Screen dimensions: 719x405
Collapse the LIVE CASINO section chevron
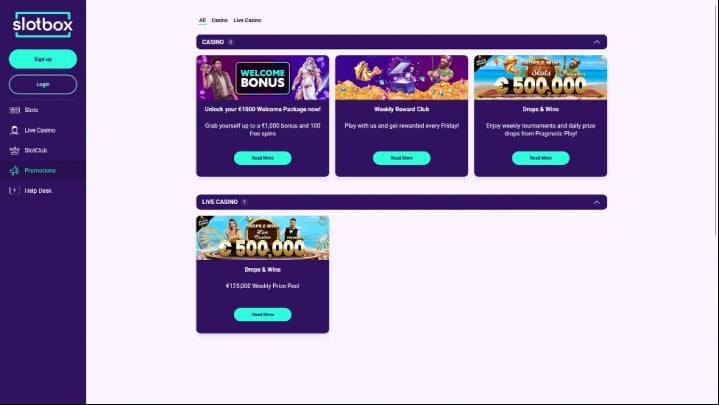[x=597, y=202]
